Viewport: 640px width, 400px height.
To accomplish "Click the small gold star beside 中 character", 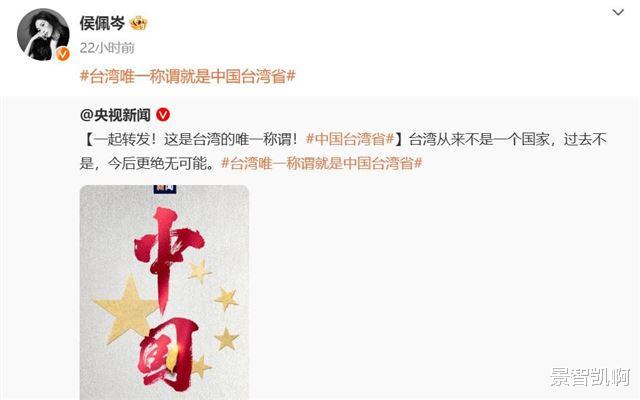I will pos(200,271).
